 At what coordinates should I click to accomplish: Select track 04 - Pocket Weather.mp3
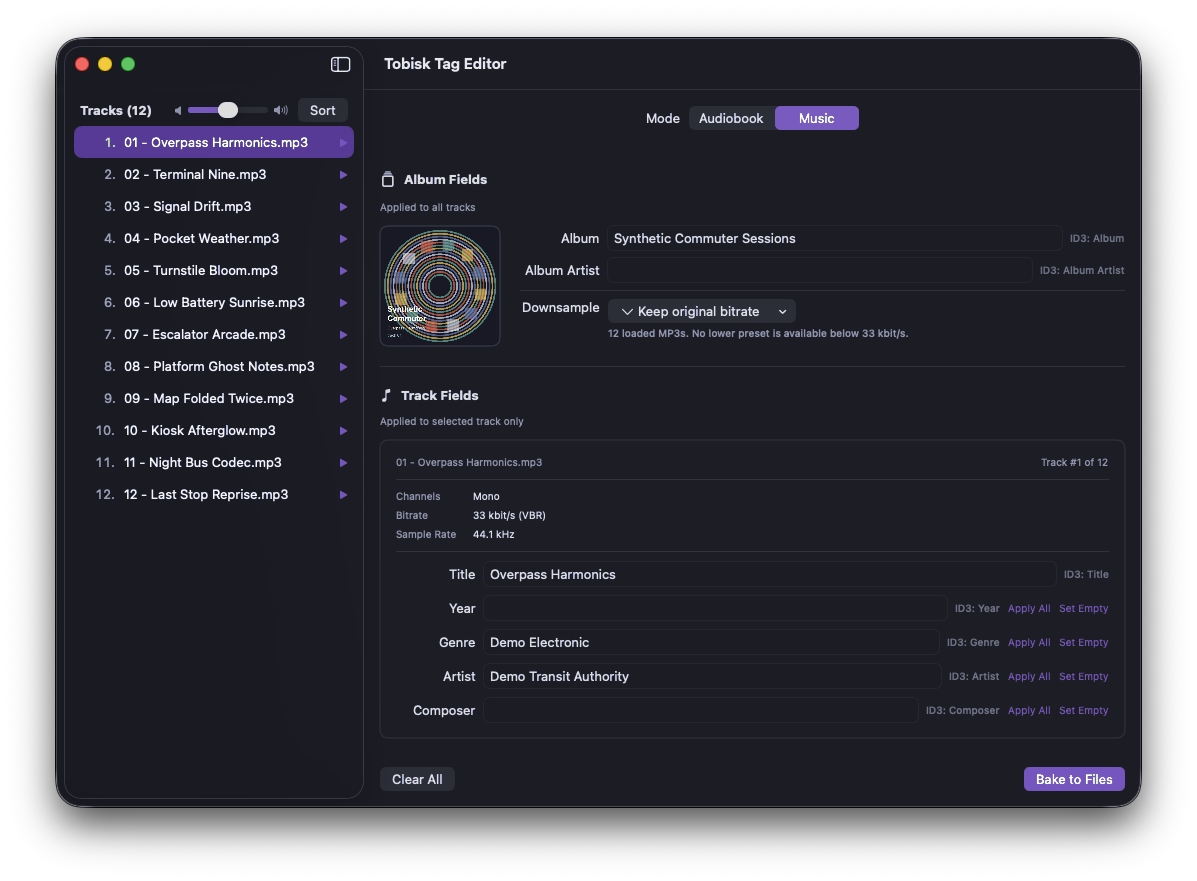tap(214, 239)
